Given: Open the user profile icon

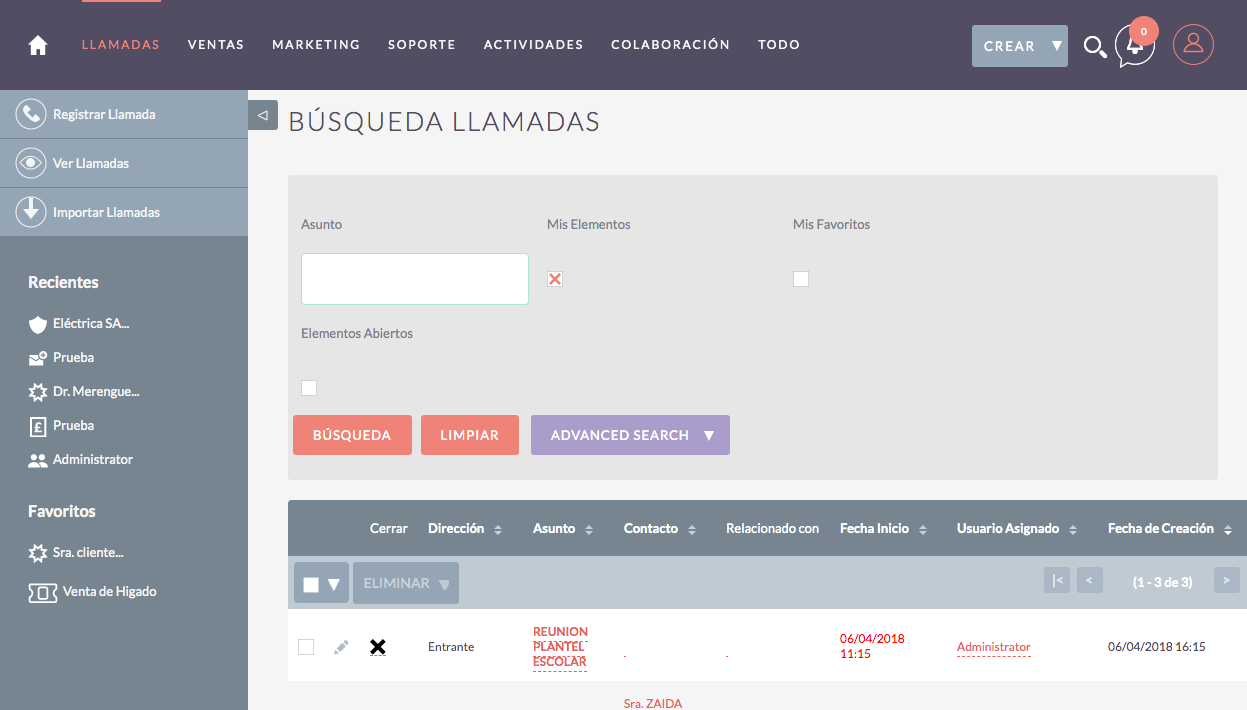Looking at the screenshot, I should (x=1192, y=45).
